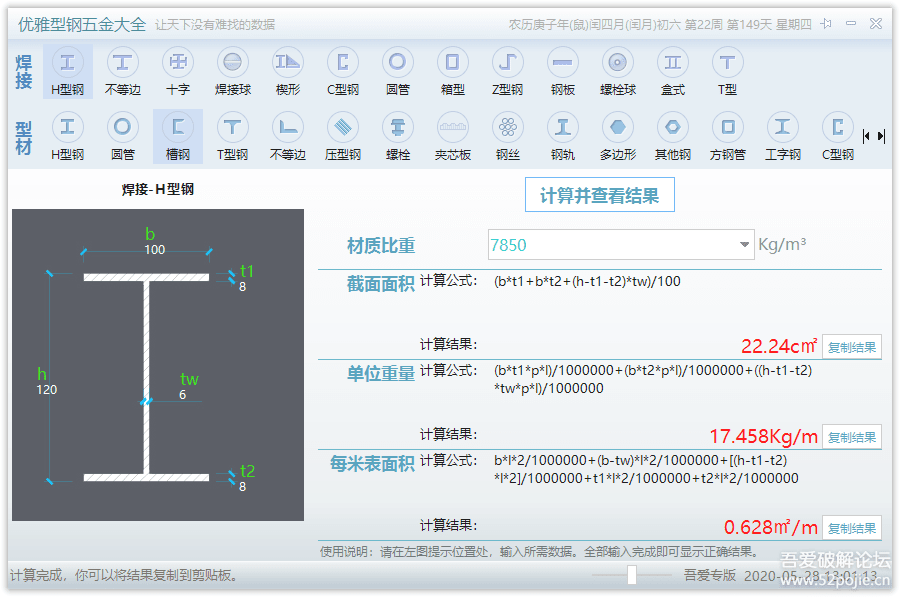Copy the 截面面积 result
The height and width of the screenshot is (597, 900).
pyautogui.click(x=851, y=346)
